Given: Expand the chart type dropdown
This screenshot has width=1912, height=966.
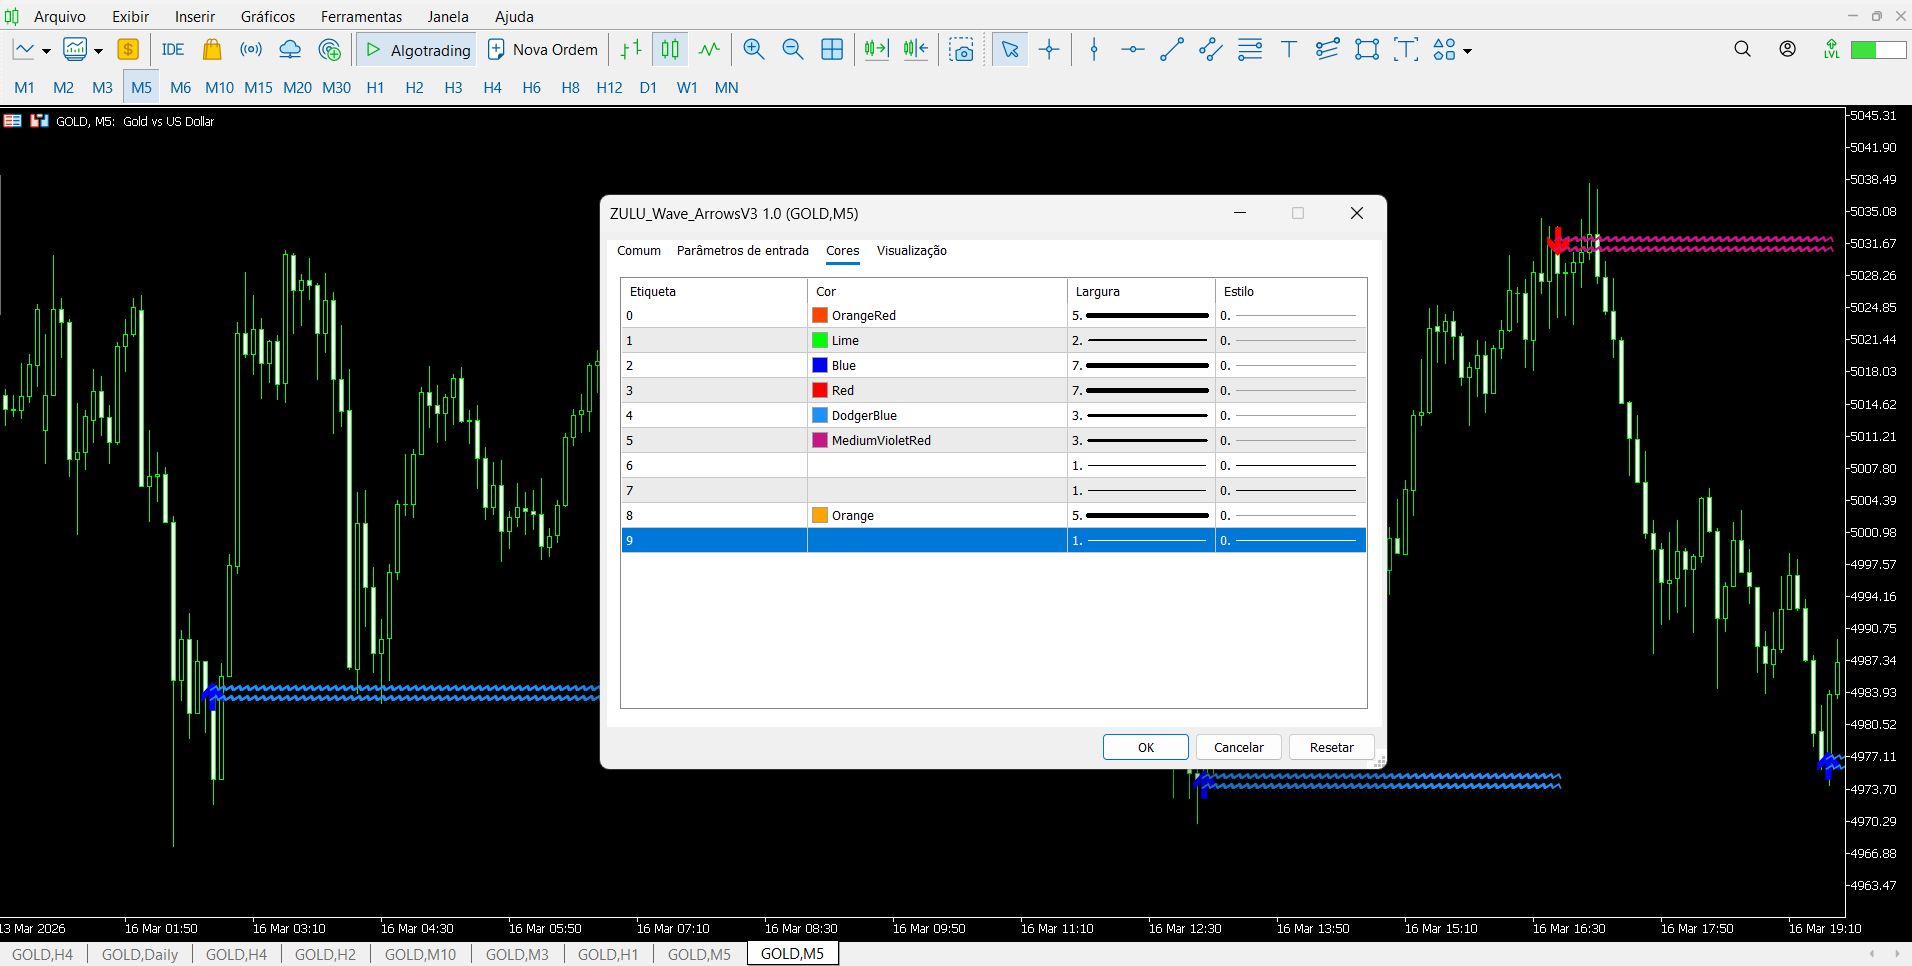Looking at the screenshot, I should pyautogui.click(x=44, y=49).
